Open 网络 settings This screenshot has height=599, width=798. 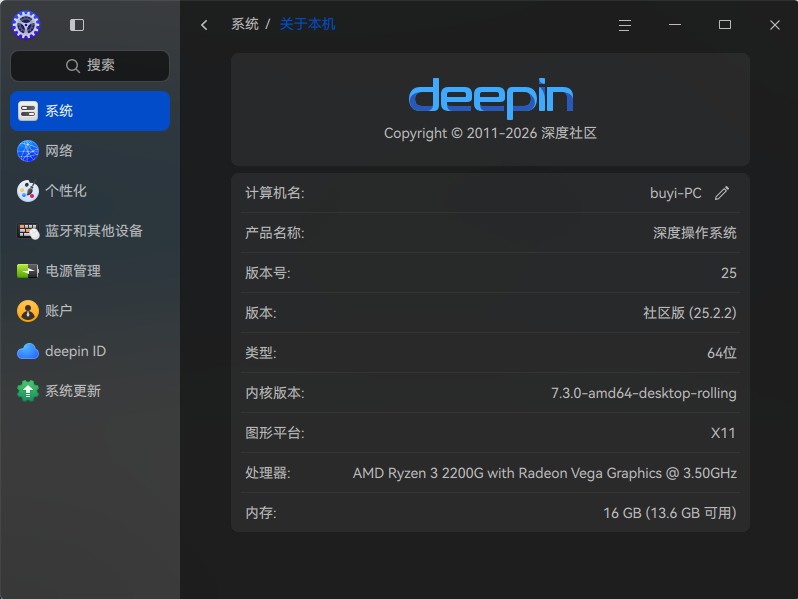click(90, 151)
